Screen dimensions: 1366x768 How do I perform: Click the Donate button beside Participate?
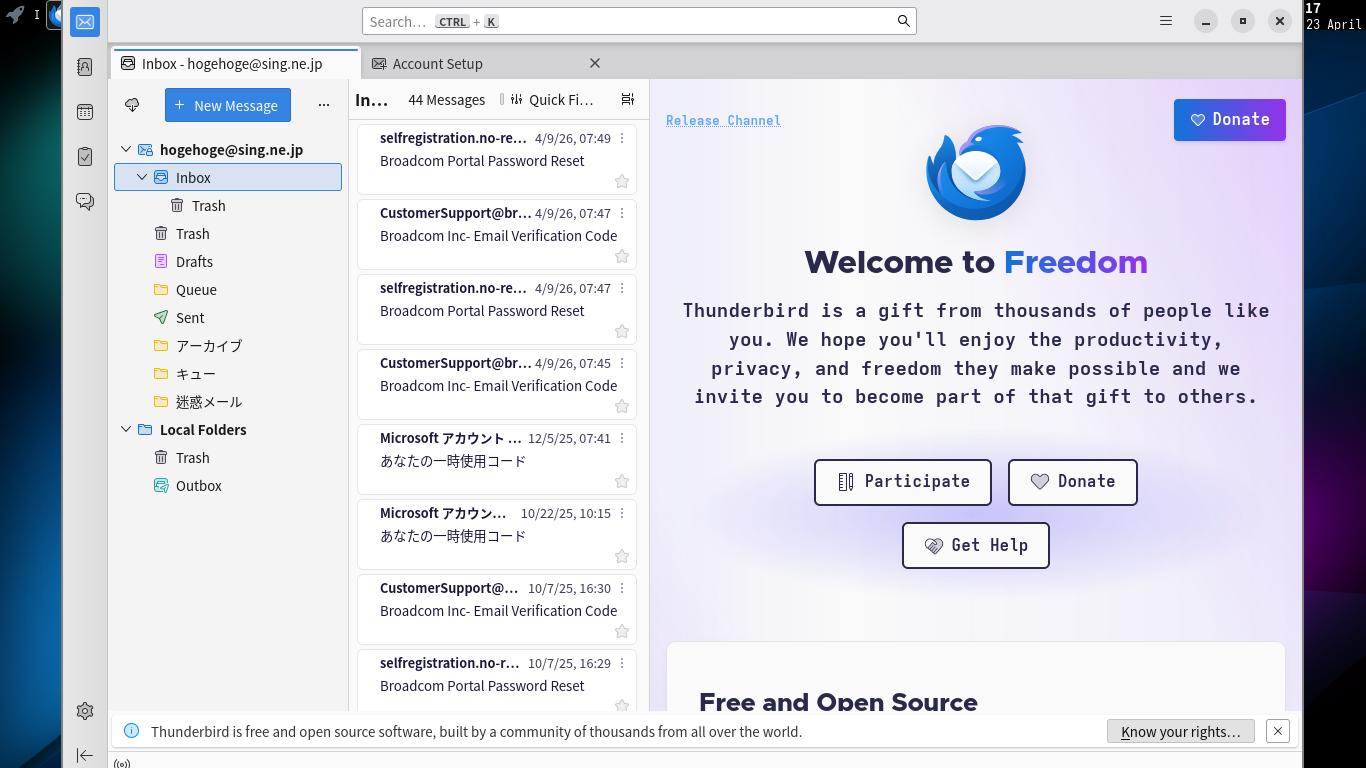(x=1073, y=482)
